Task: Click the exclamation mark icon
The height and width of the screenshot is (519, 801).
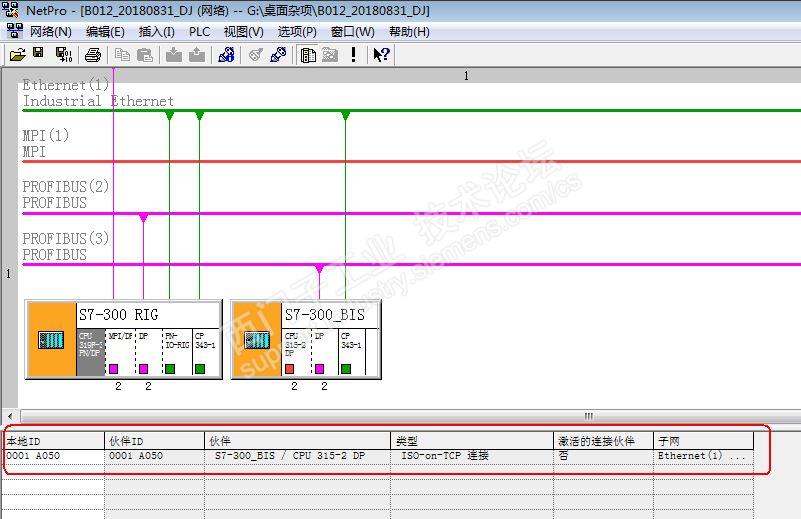Action: (354, 54)
